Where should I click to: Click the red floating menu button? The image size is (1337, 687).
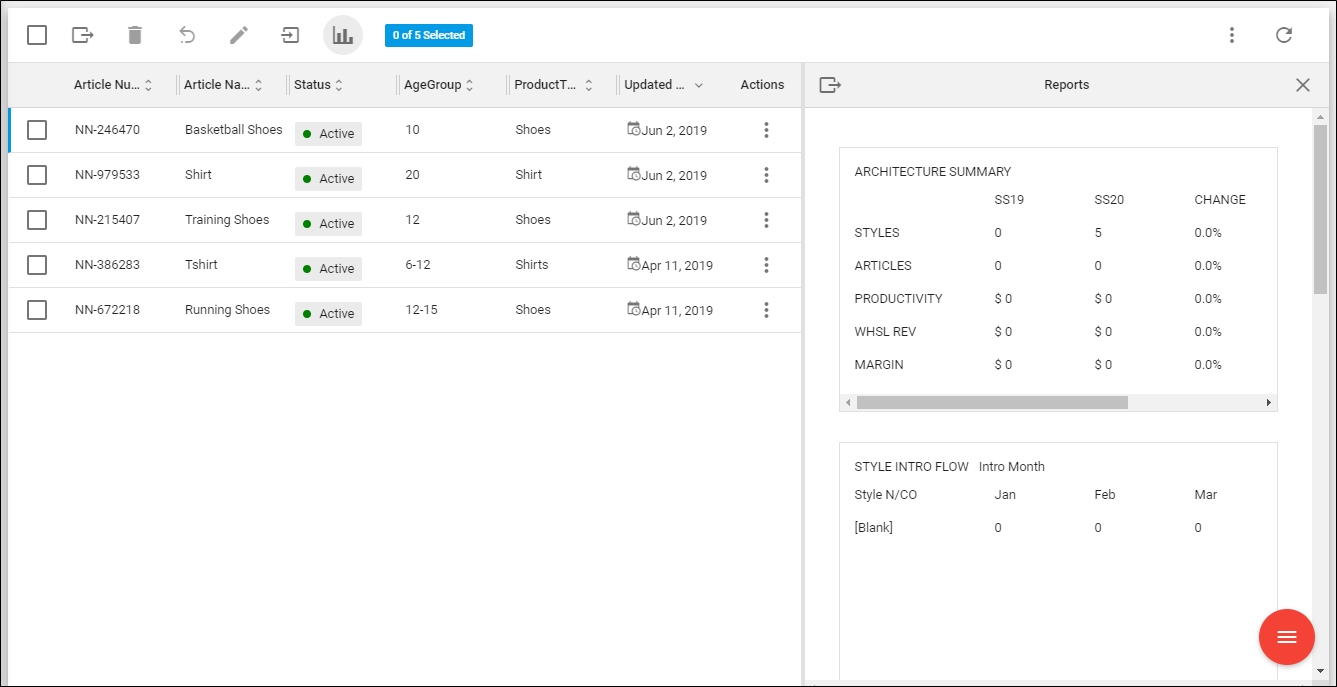point(1287,637)
